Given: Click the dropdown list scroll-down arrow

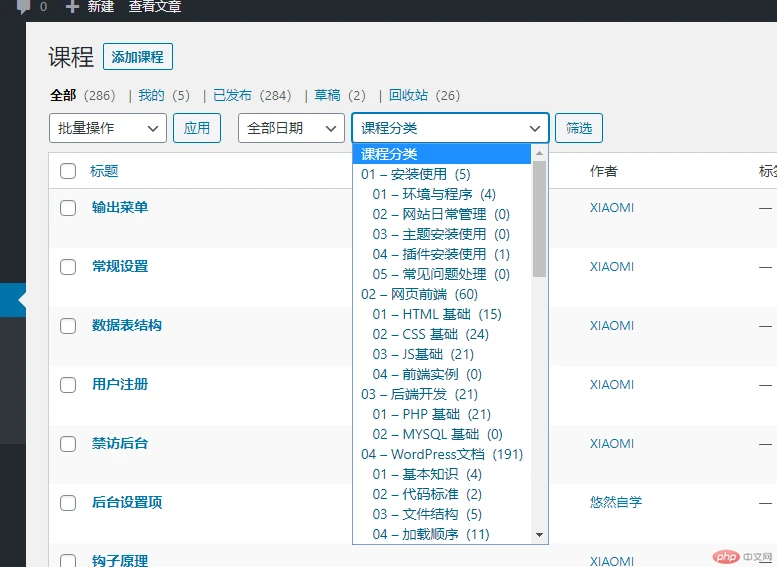Looking at the screenshot, I should pos(540,535).
